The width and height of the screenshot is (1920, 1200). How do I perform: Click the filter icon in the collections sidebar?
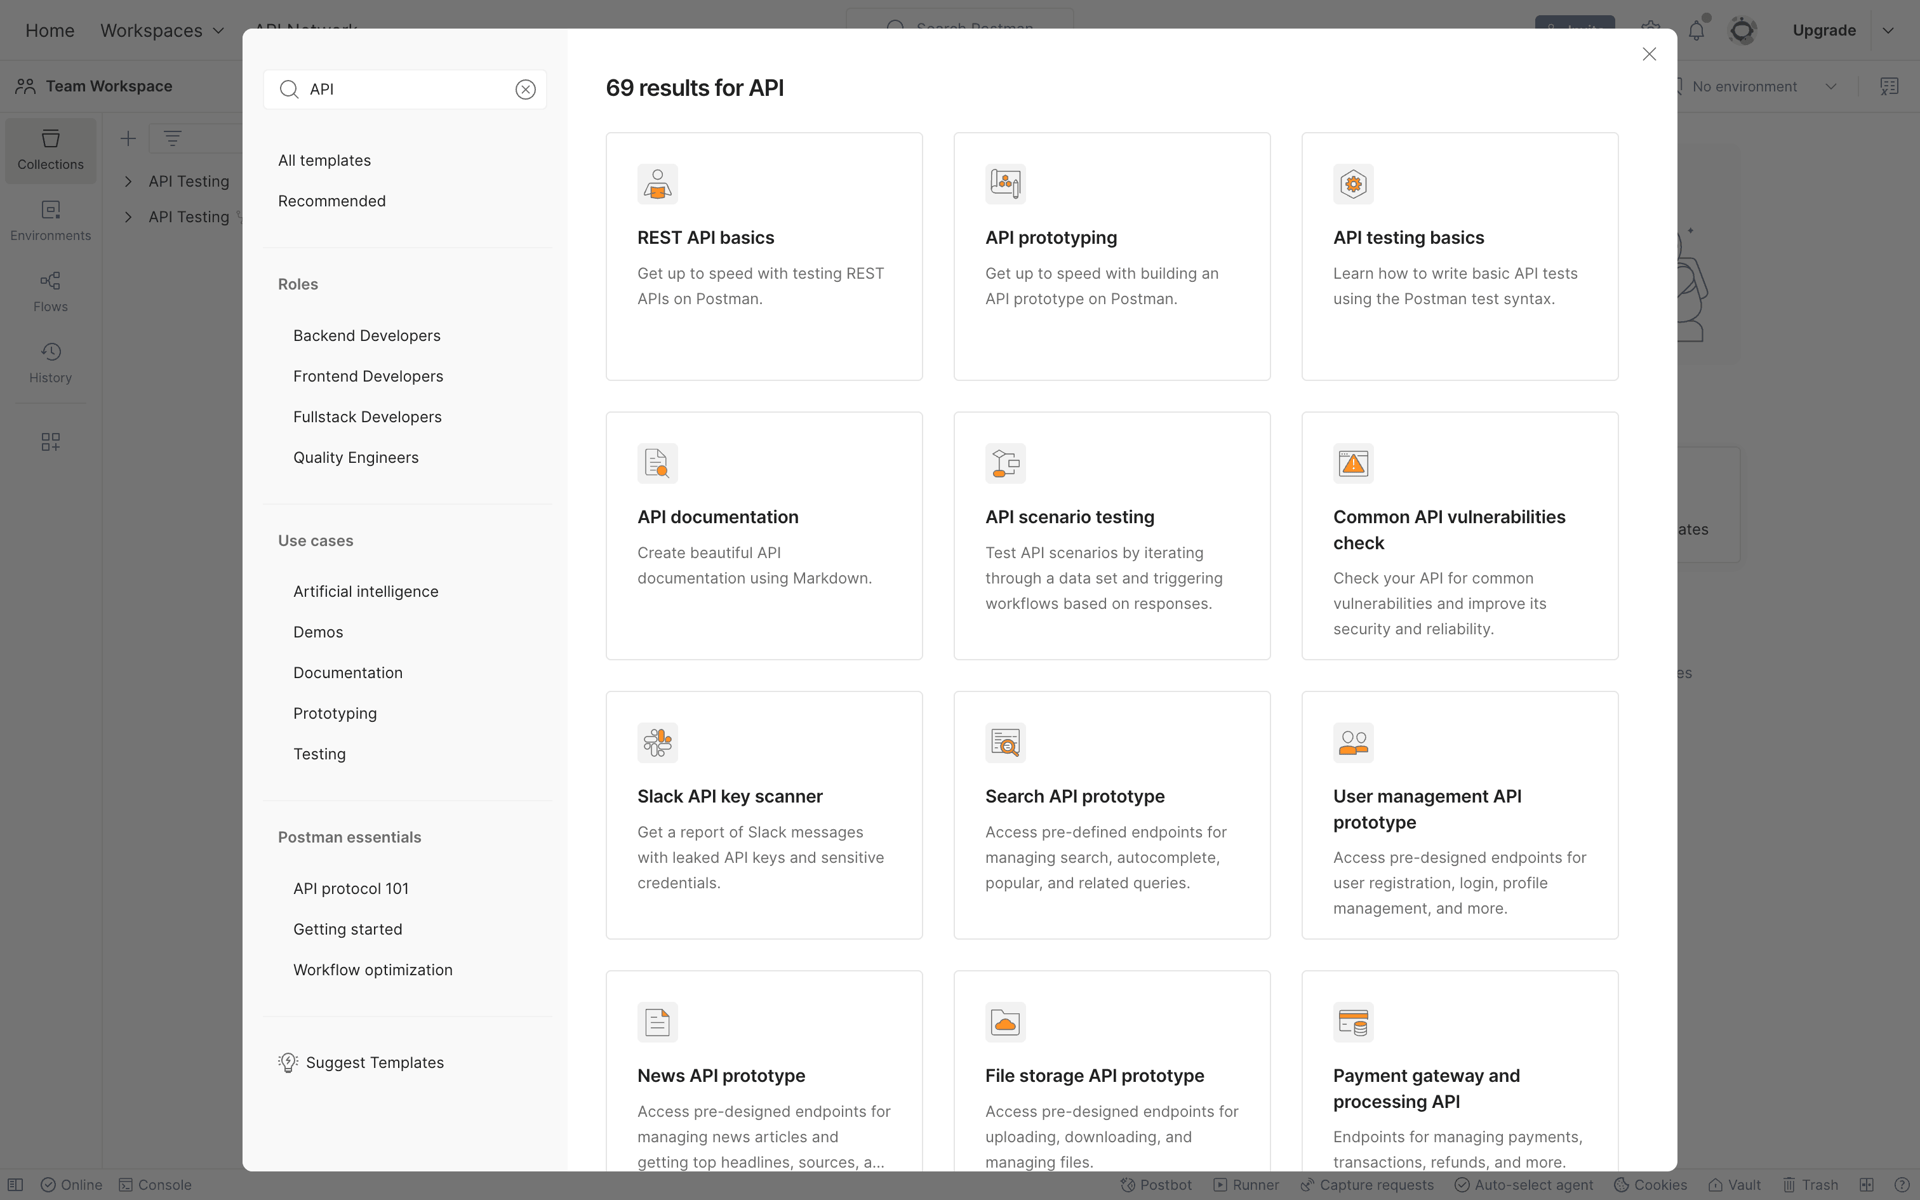click(172, 138)
